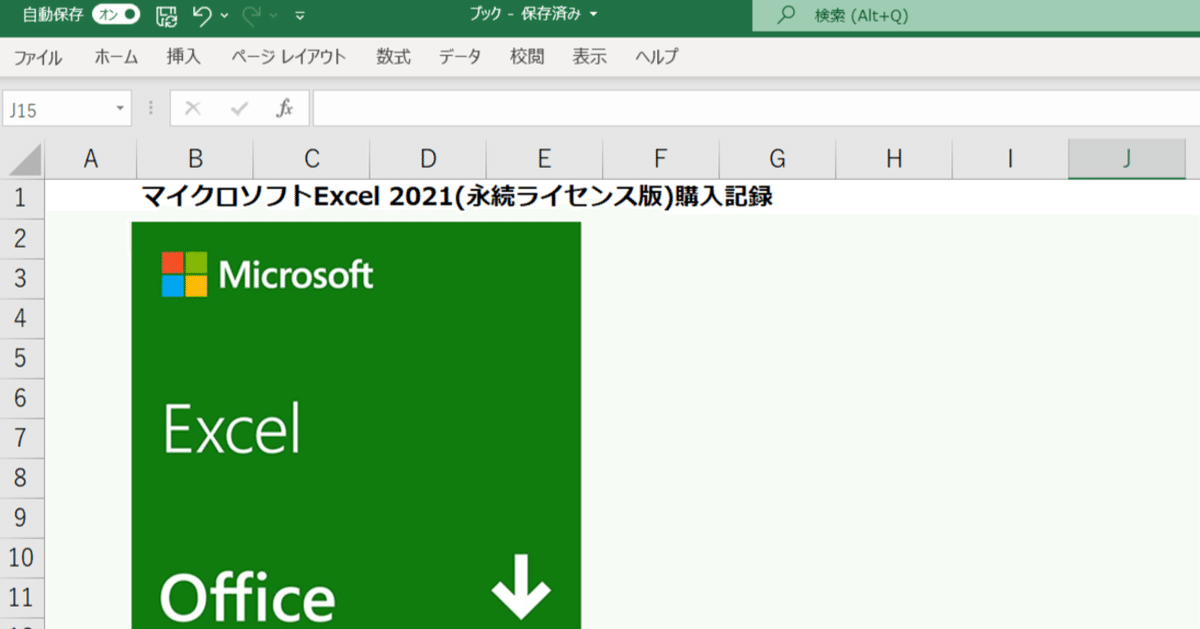
Task: Select column A header
Action: coord(91,159)
